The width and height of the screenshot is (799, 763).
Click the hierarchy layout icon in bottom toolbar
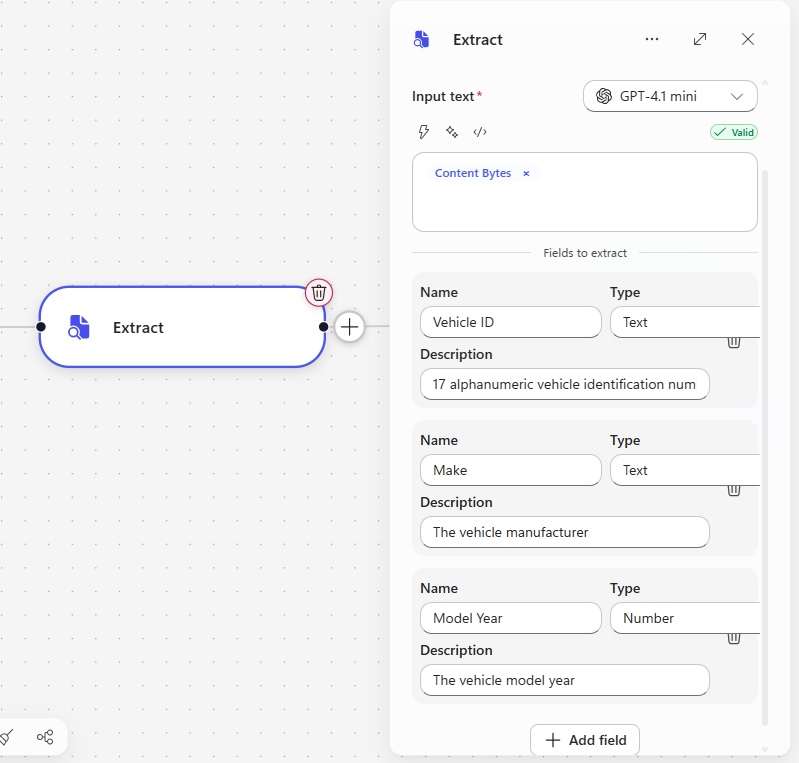(x=45, y=737)
